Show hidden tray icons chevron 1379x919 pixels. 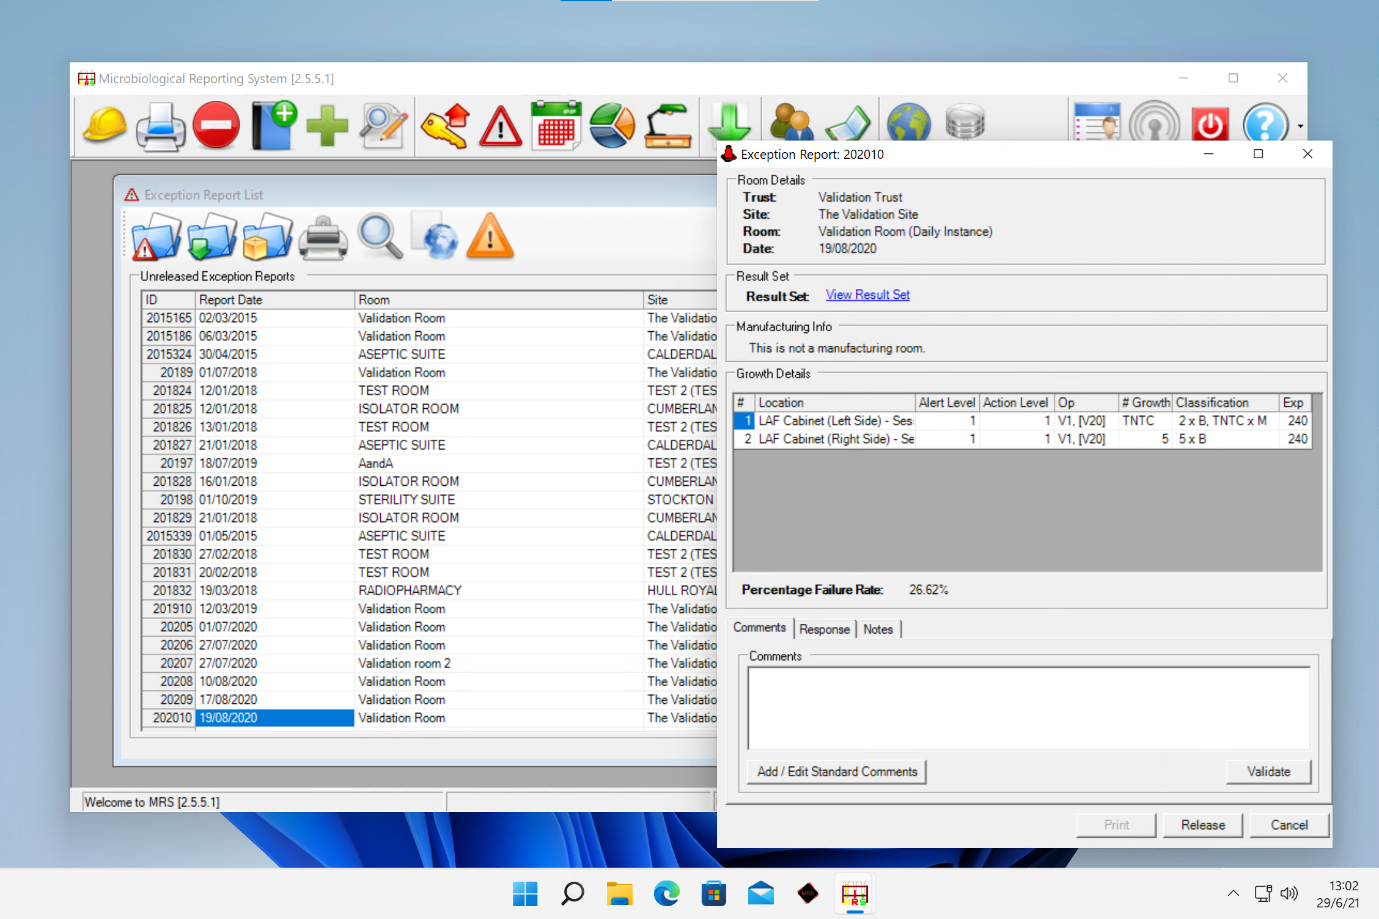(1233, 894)
